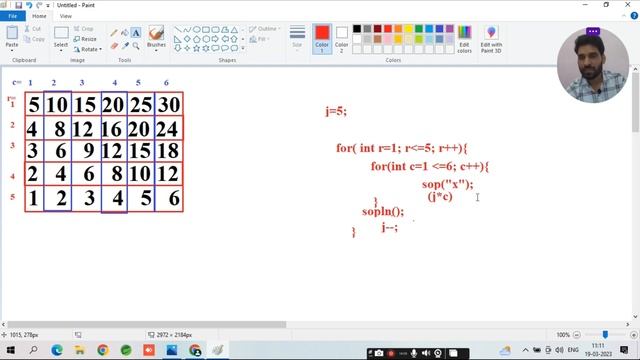The height and width of the screenshot is (360, 640).
Task: Choose the Down arrow shape
Action: point(178,48)
